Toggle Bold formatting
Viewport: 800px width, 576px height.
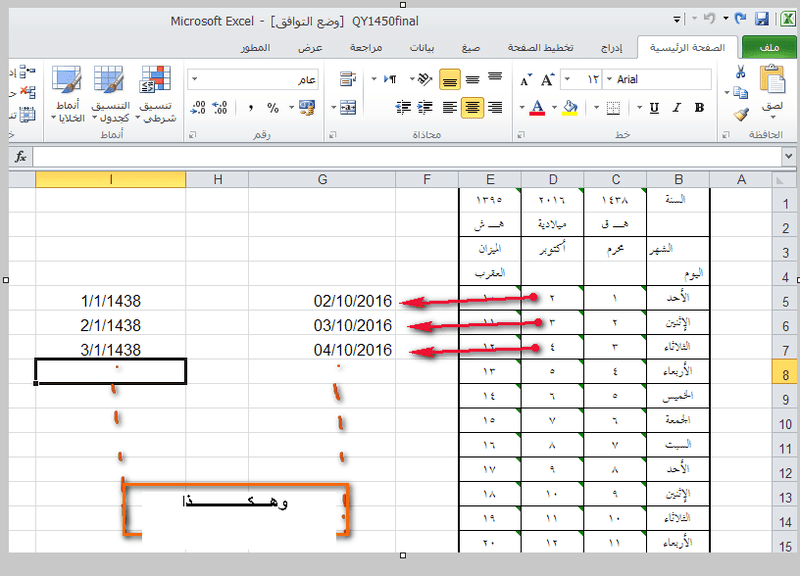point(701,108)
